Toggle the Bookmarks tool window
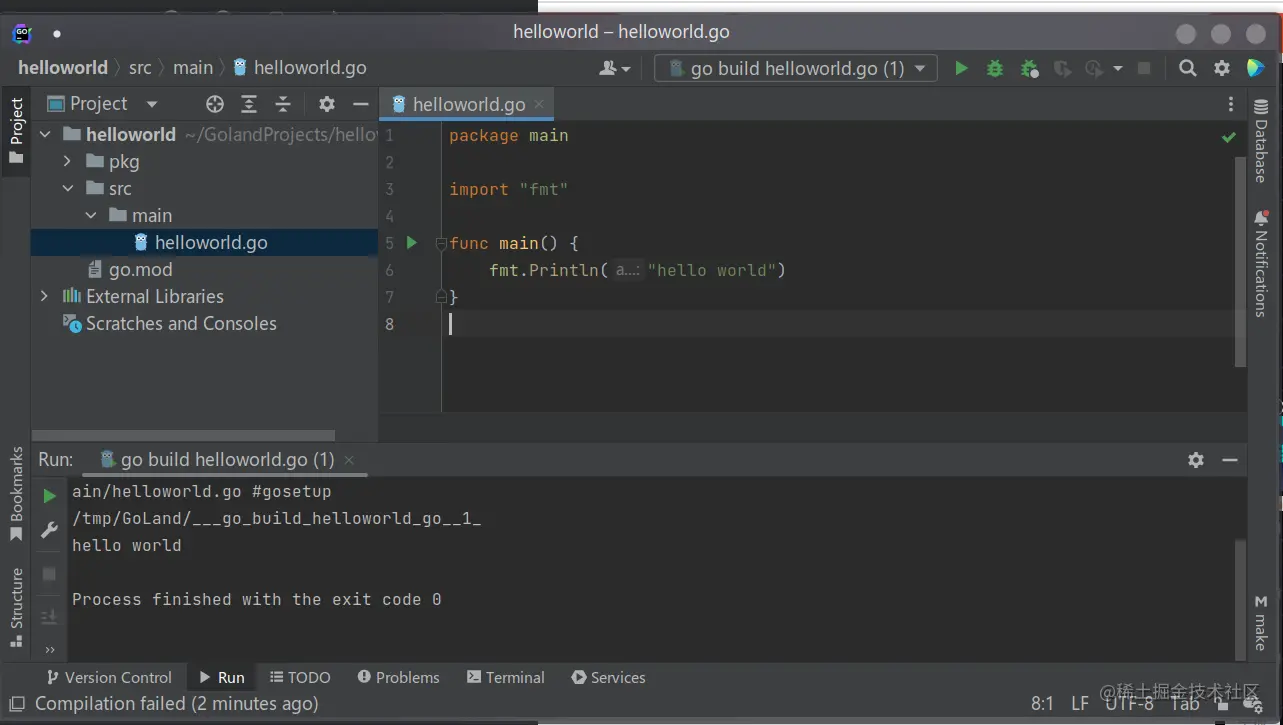1283x725 pixels. point(16,493)
